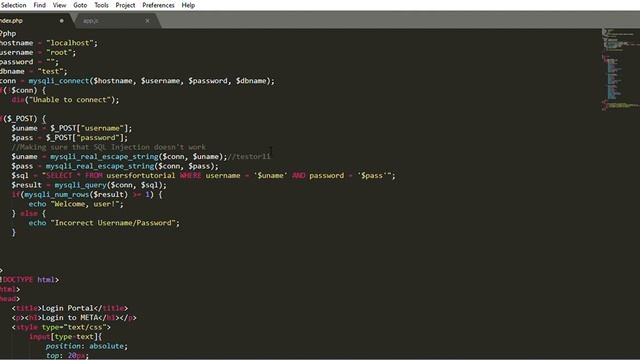Click the DOCTYPE html line

click(x=29, y=280)
